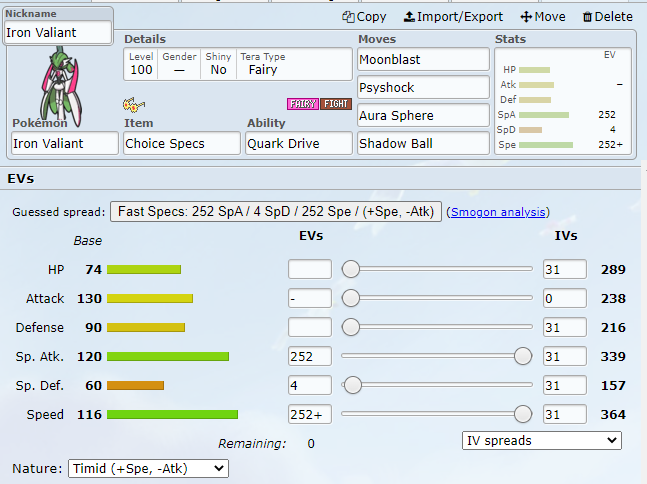Click the Speed EV input 252+
The height and width of the screenshot is (484, 647).
(310, 414)
